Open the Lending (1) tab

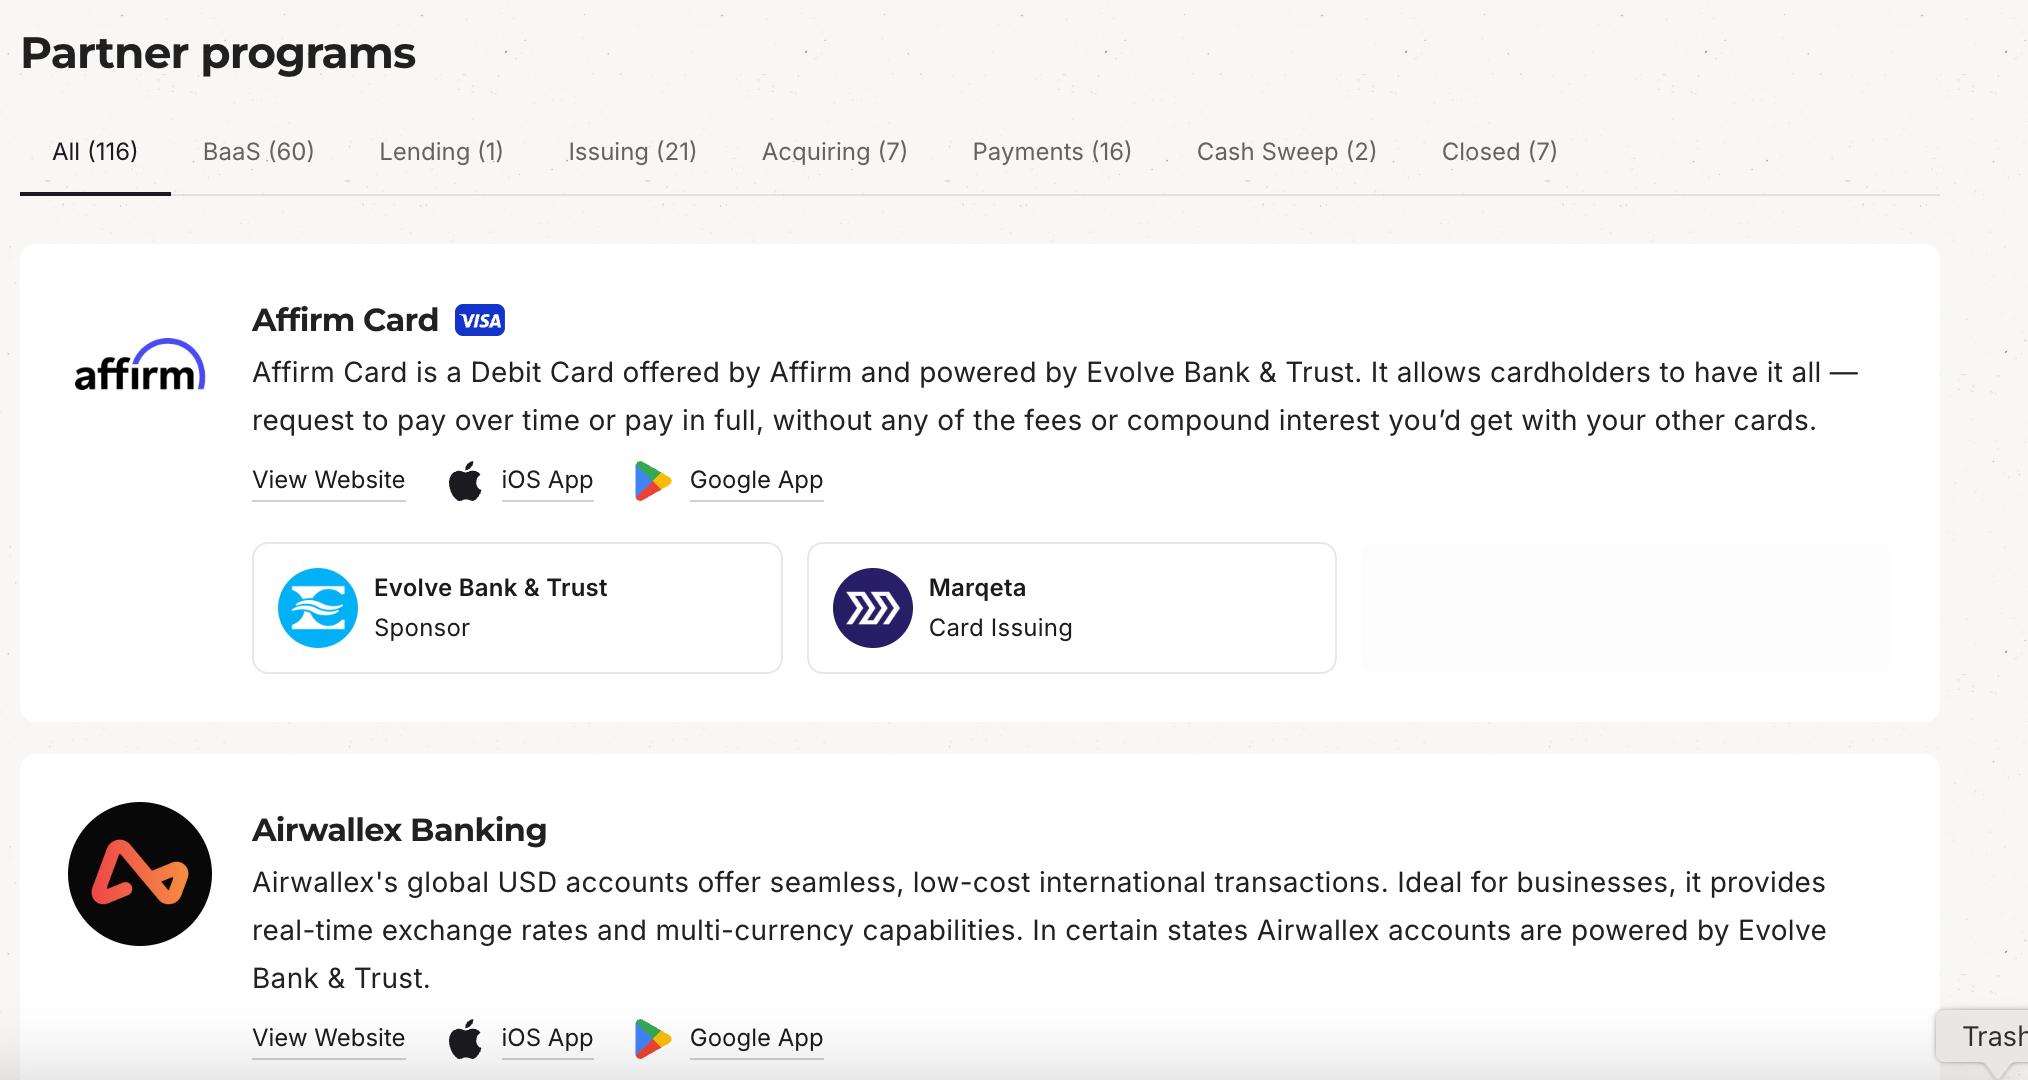click(441, 152)
